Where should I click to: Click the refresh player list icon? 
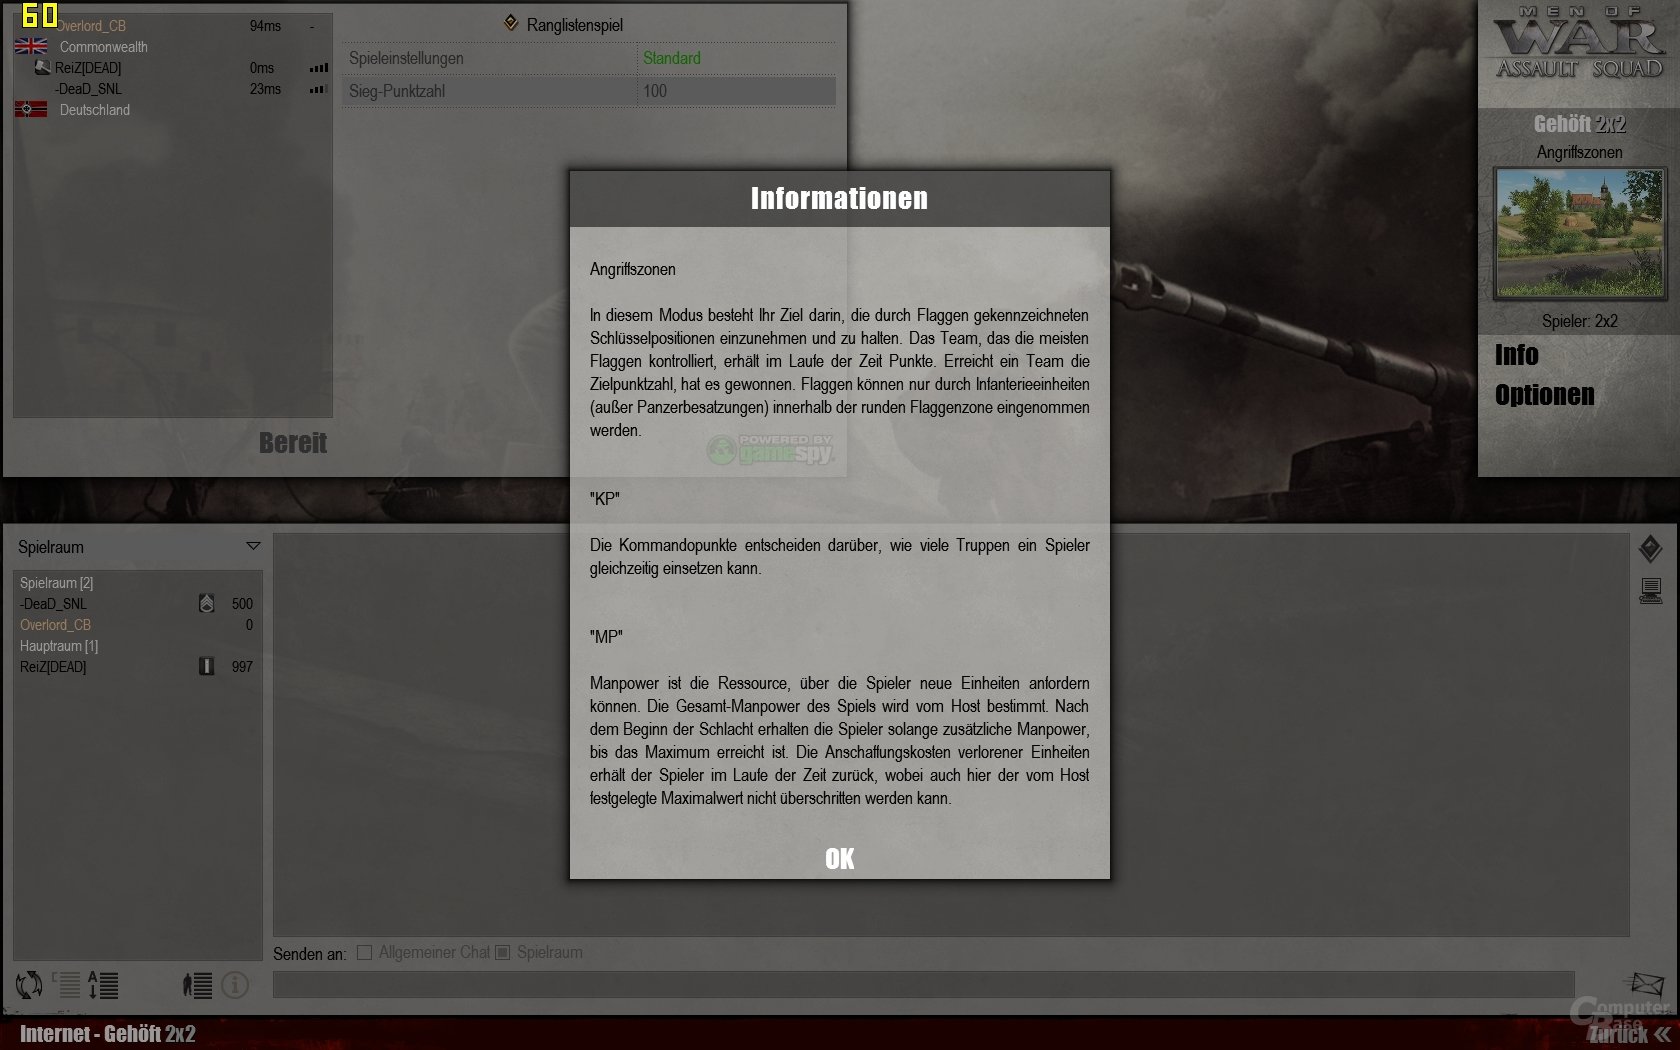coord(29,985)
